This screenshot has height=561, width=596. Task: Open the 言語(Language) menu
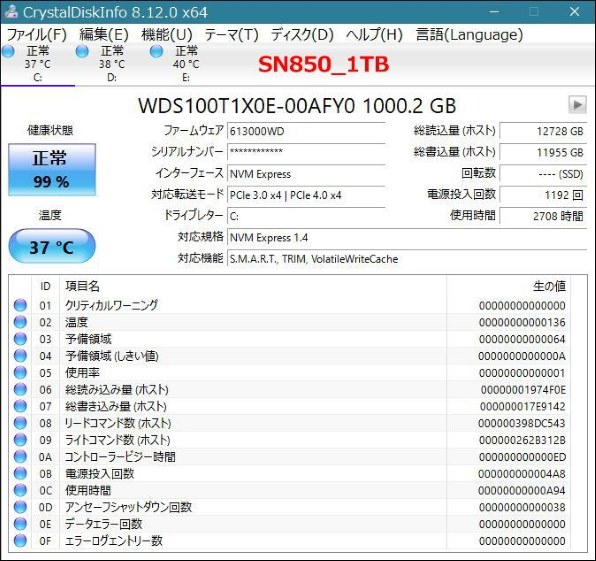pyautogui.click(x=469, y=35)
